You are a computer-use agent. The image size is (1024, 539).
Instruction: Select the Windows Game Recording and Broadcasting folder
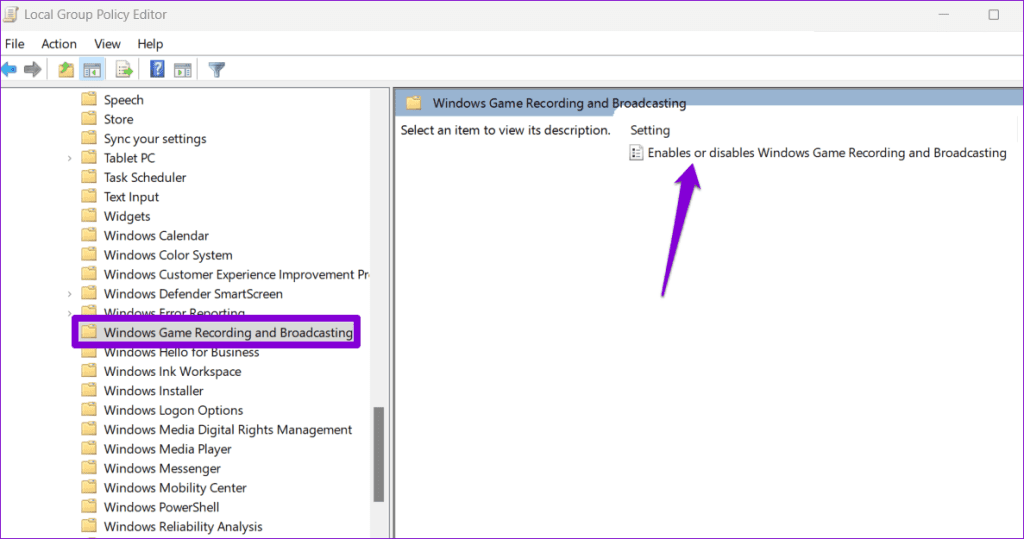click(x=228, y=332)
